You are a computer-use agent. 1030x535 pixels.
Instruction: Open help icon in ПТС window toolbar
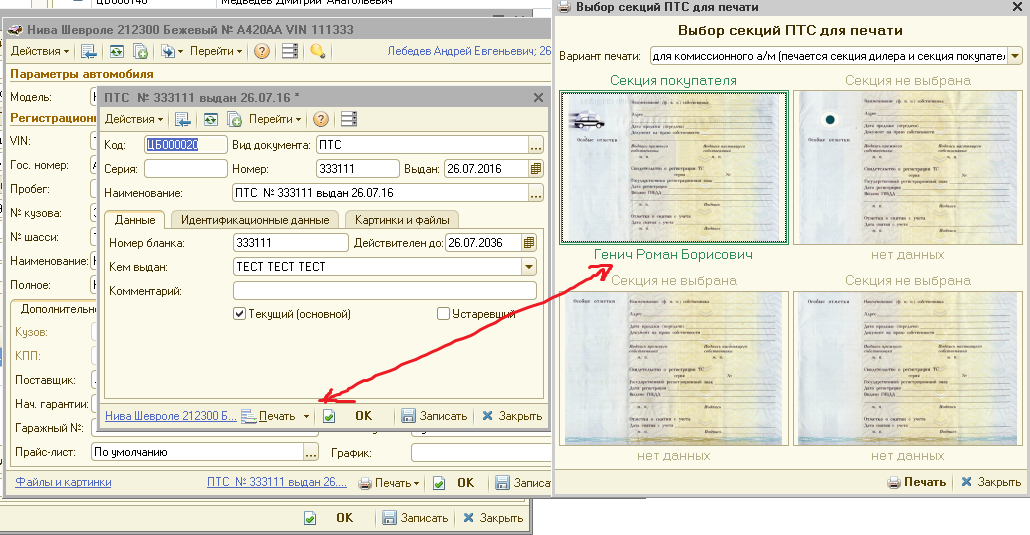321,119
